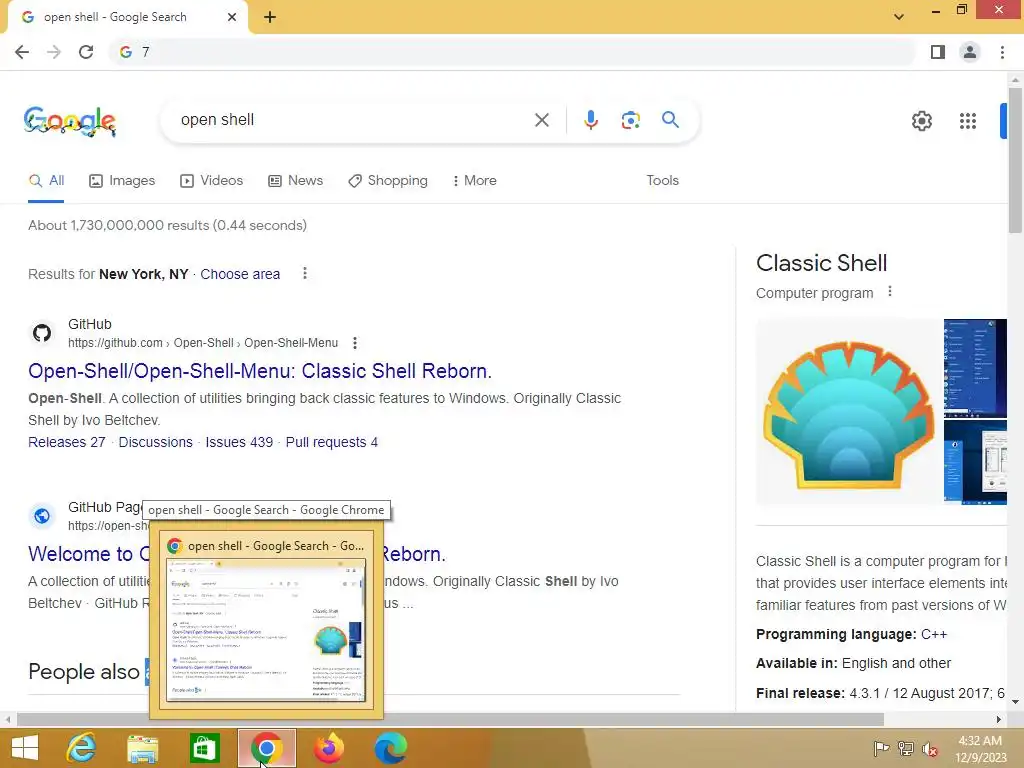Switch to the News tab
Viewport: 1024px width, 768px height.
pos(296,181)
